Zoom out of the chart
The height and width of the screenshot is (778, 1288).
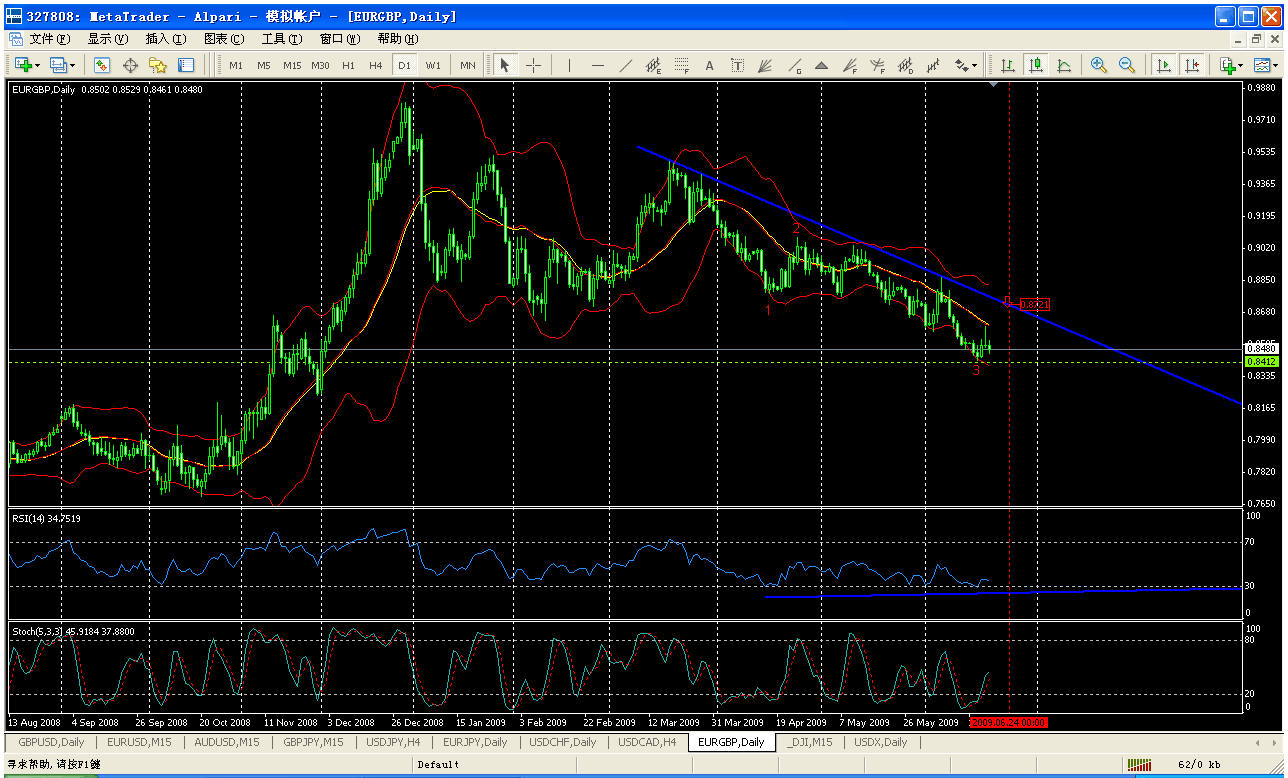pos(1127,65)
